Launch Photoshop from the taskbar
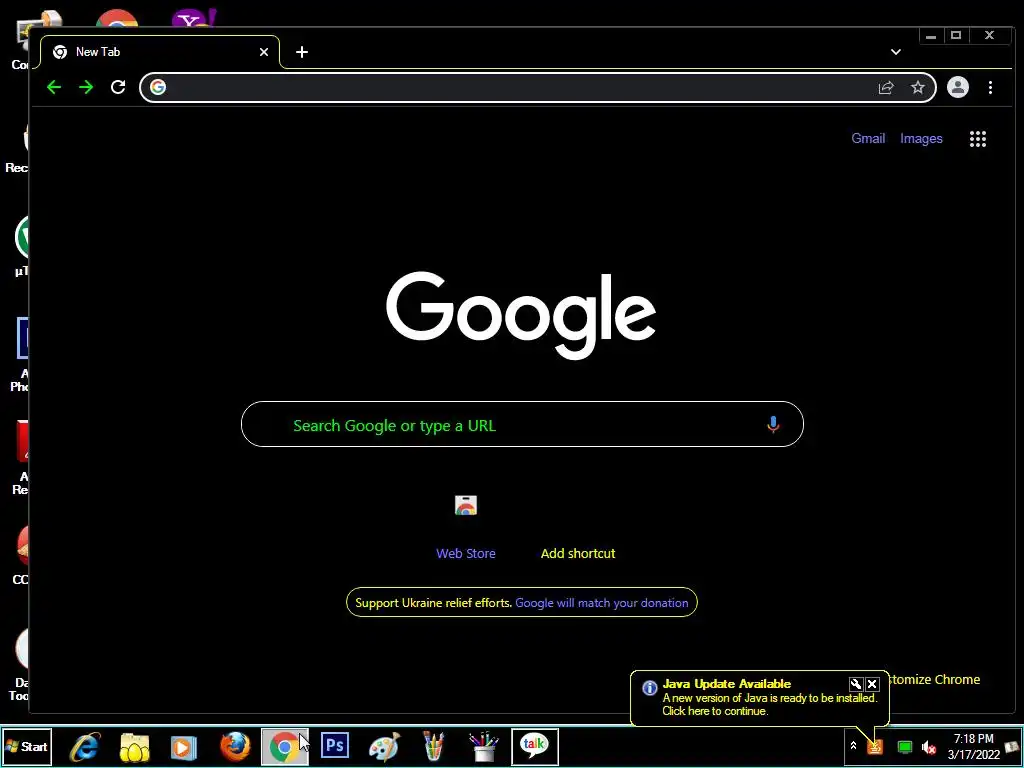 (x=335, y=745)
